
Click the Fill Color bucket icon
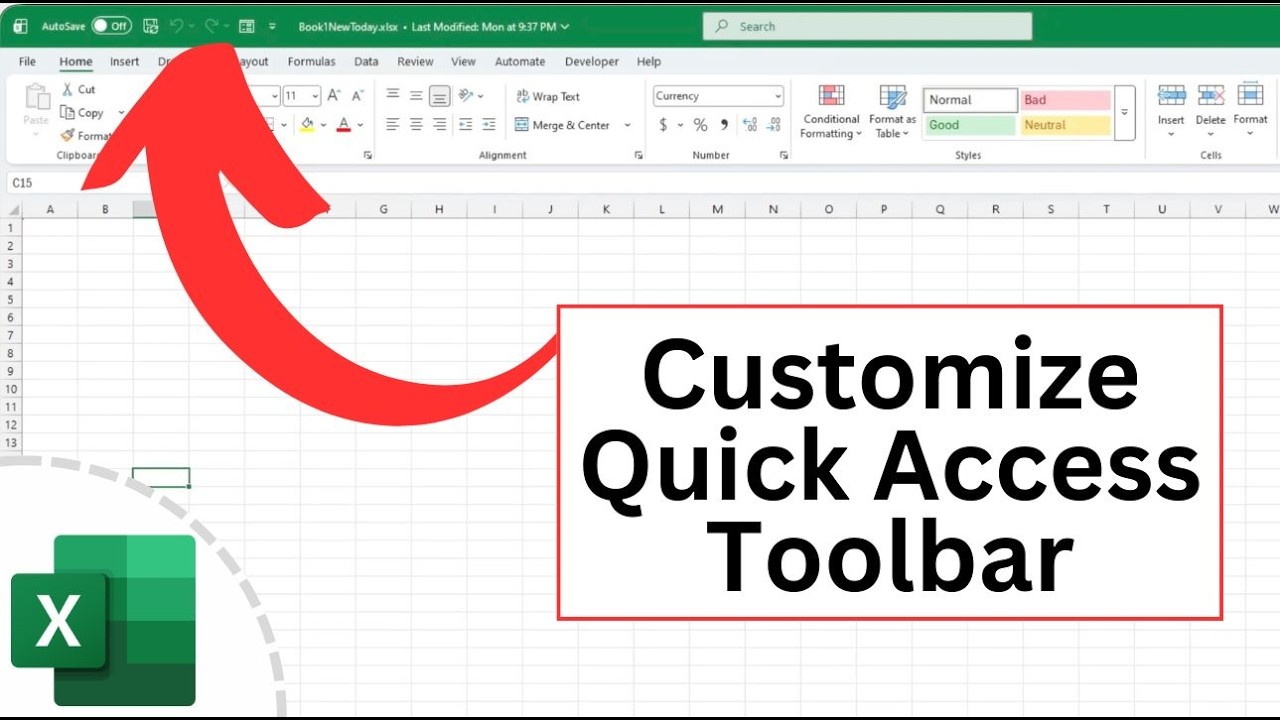click(307, 125)
